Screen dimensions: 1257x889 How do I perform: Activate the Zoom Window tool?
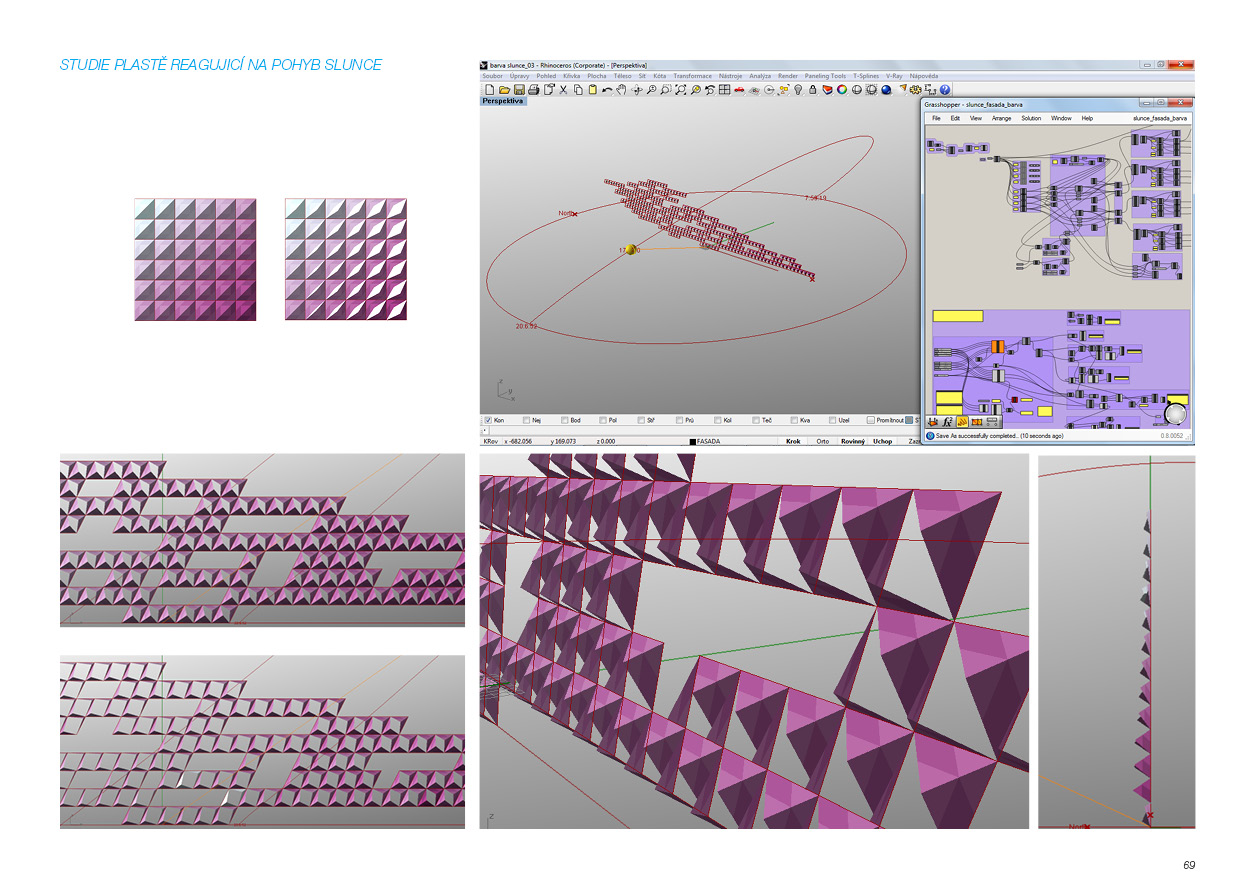click(666, 90)
